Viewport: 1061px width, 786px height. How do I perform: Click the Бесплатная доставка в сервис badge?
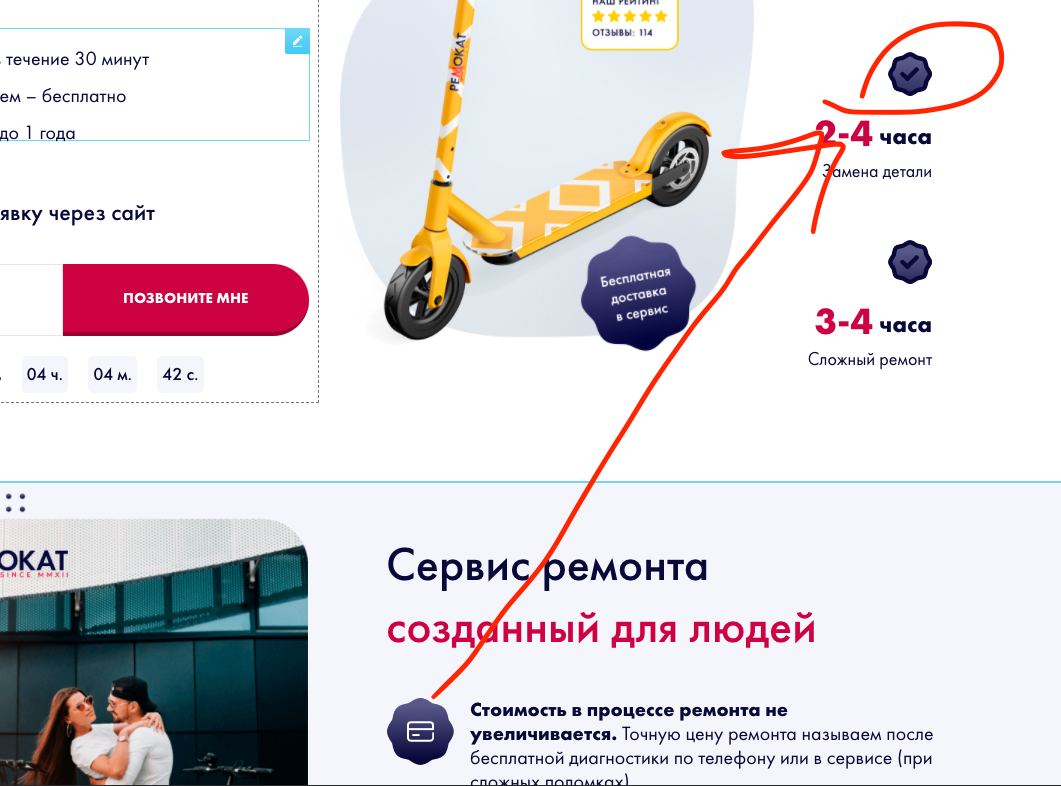[x=634, y=292]
